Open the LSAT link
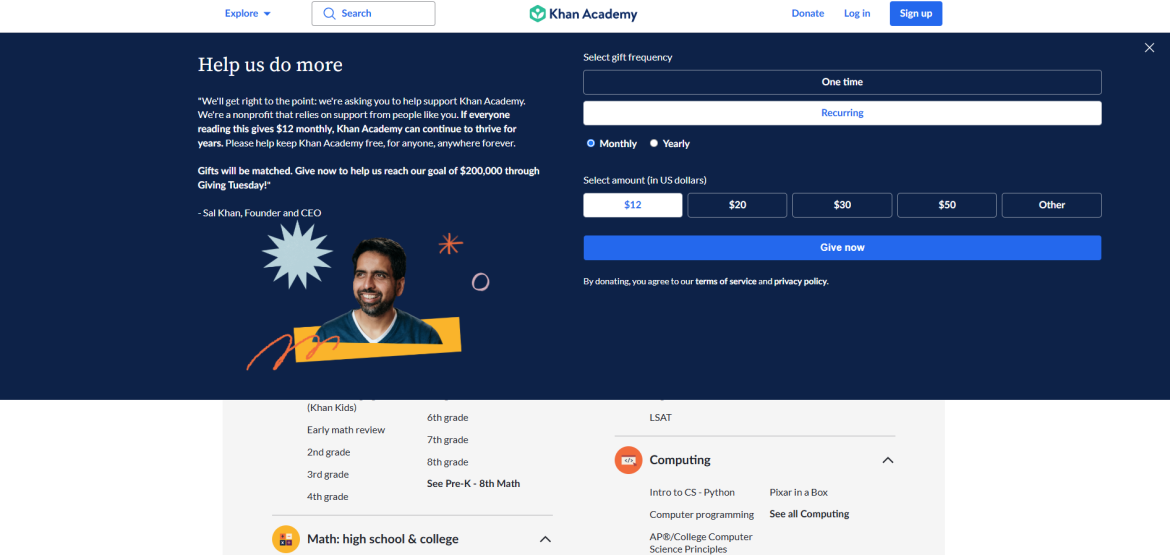This screenshot has width=1170, height=555. tap(660, 418)
